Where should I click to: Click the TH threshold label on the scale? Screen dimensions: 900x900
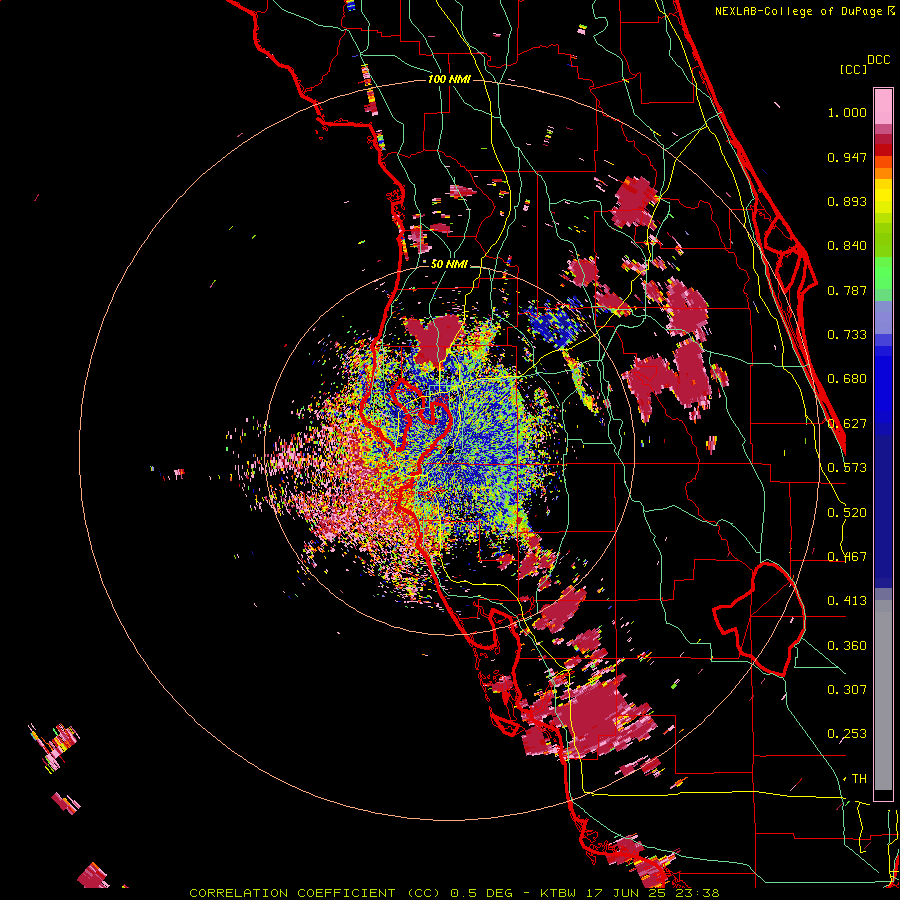859,779
